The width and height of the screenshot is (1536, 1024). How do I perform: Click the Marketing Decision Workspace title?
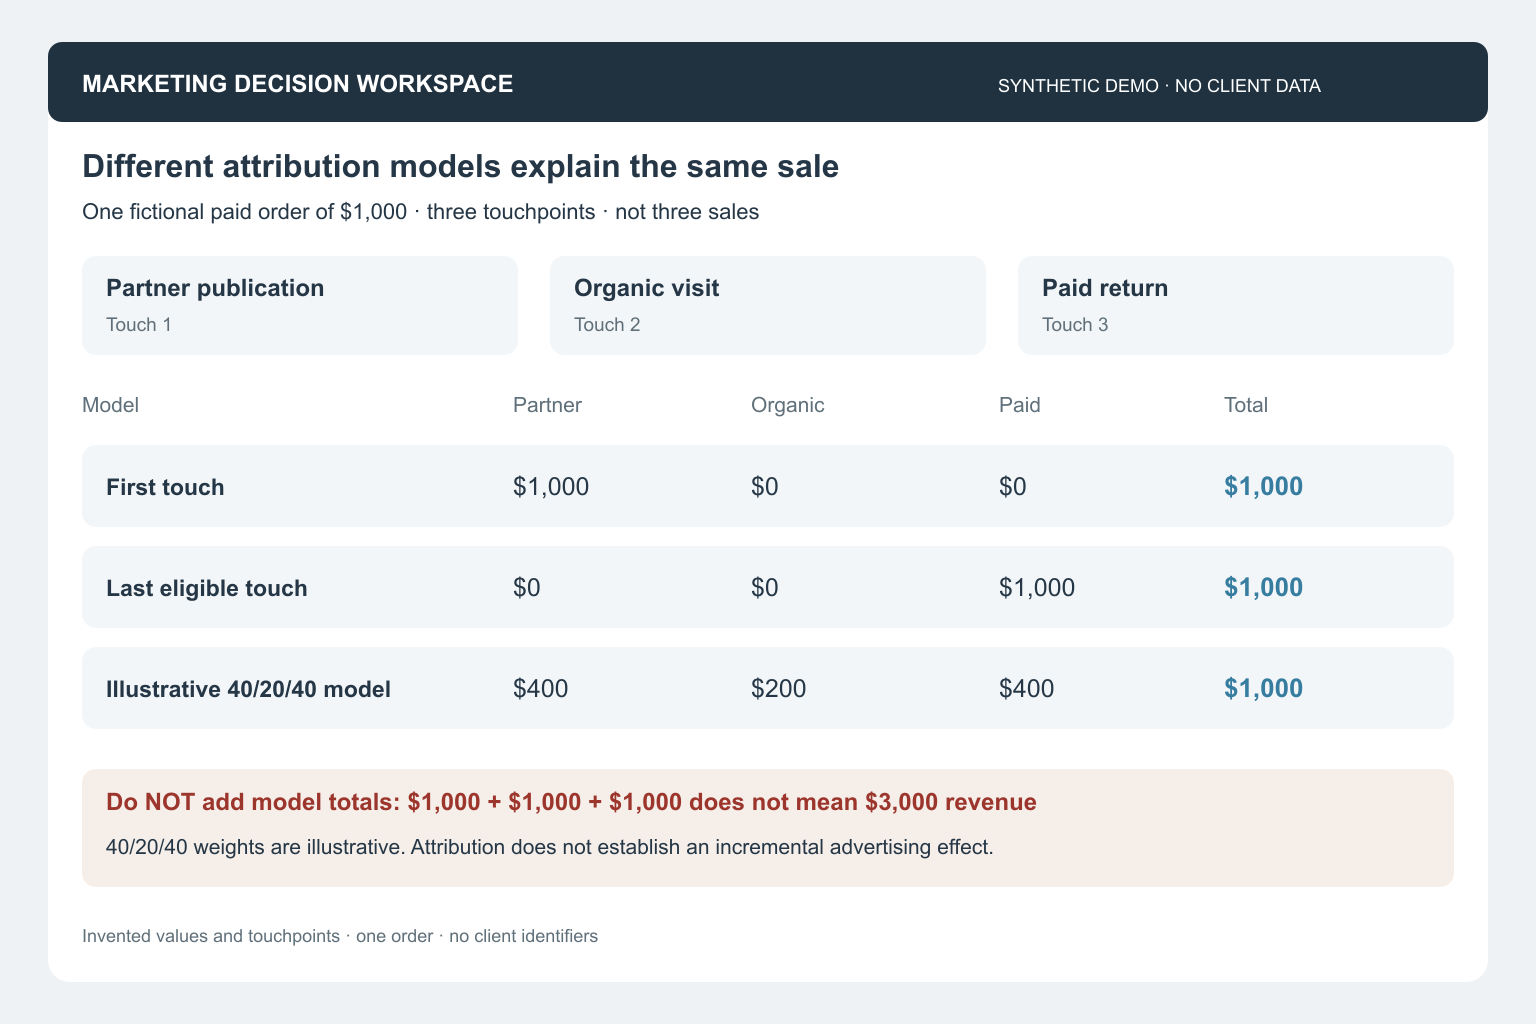298,84
